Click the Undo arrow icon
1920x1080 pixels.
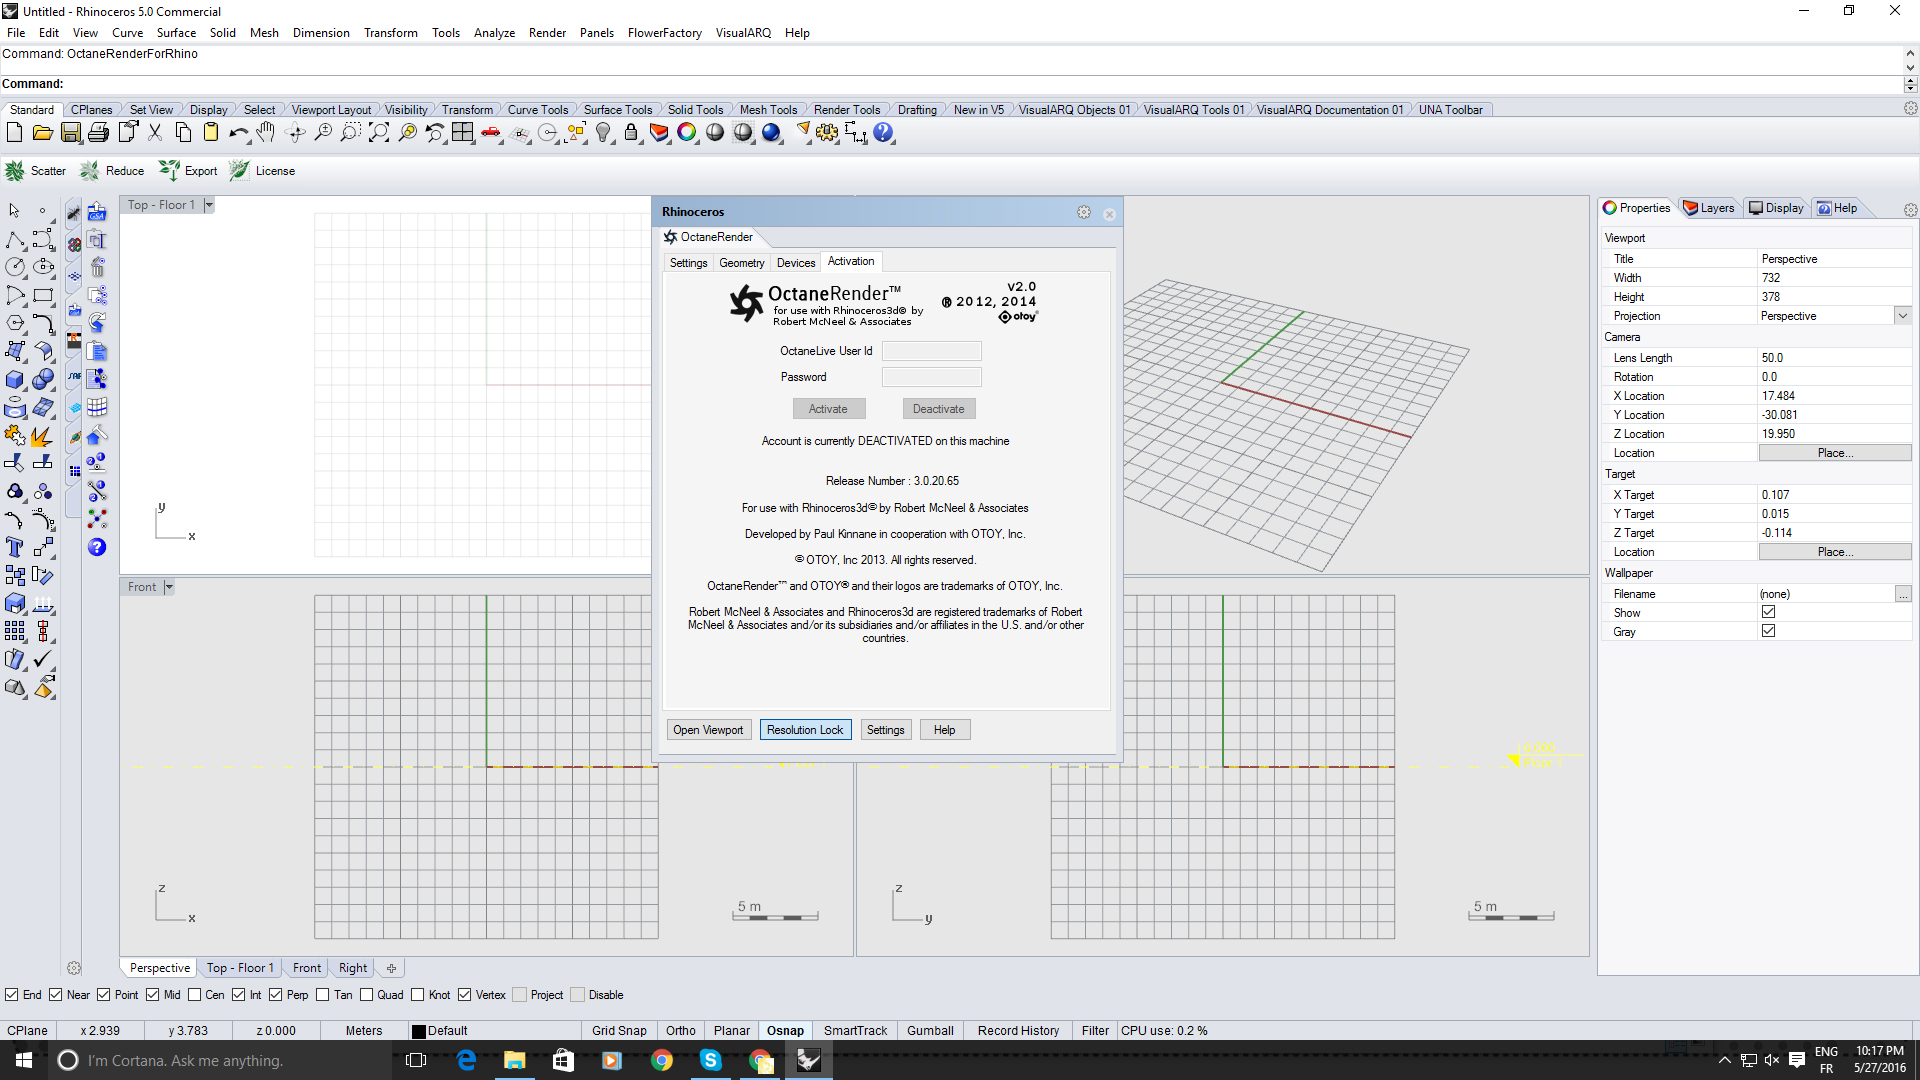click(238, 133)
